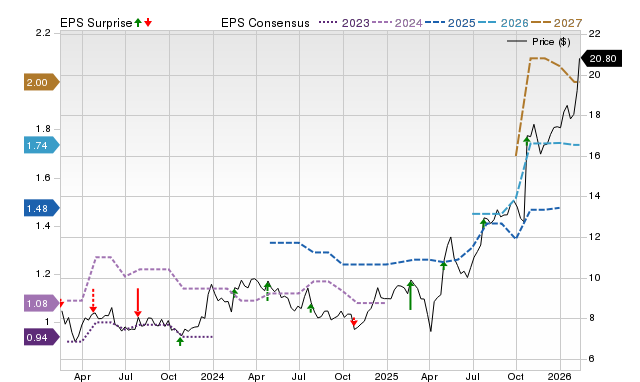This screenshot has height=382, width=640.
Task: Click the 0.94 dark purple EPS value tag
Action: pos(41,338)
